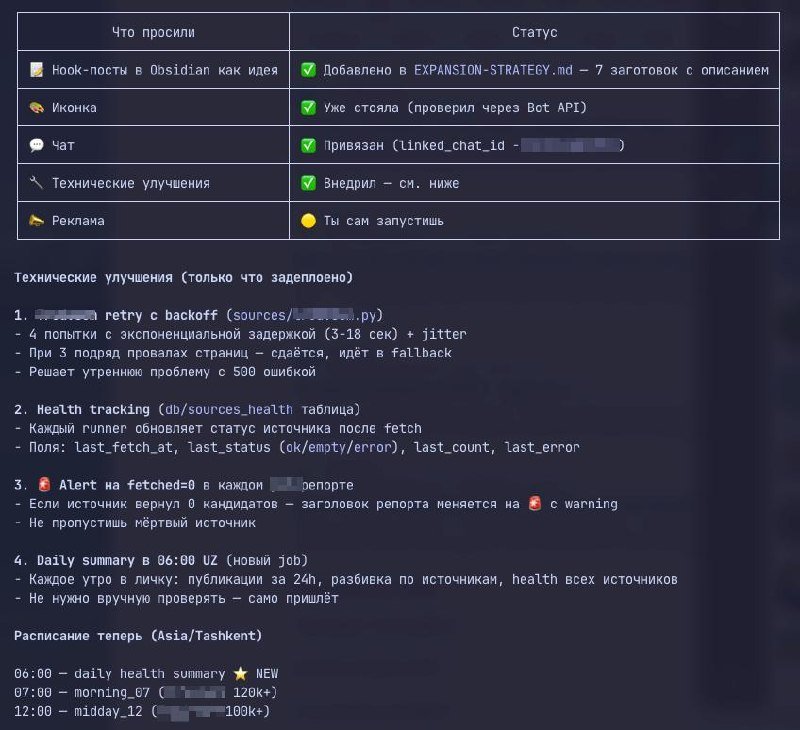
Task: Click the green checkmark before Привязан
Action: [308, 145]
